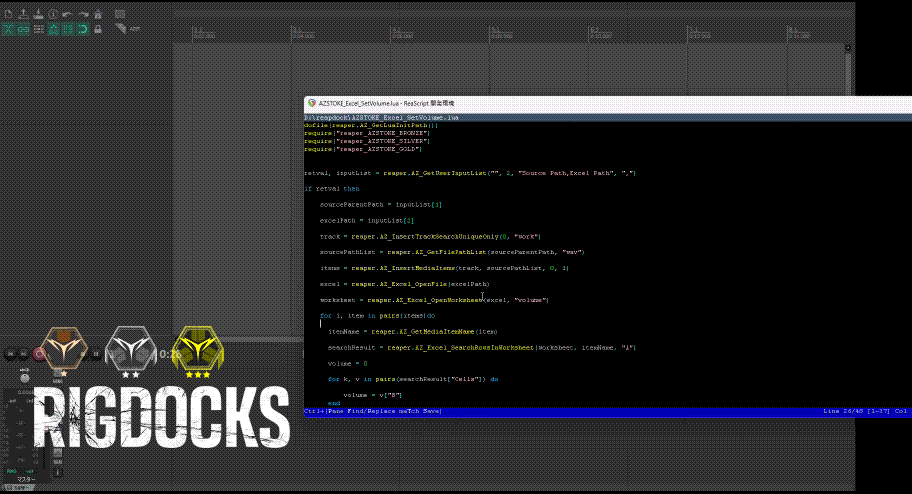Undo the last action
The width and height of the screenshot is (912, 494).
pyautogui.click(x=67, y=14)
